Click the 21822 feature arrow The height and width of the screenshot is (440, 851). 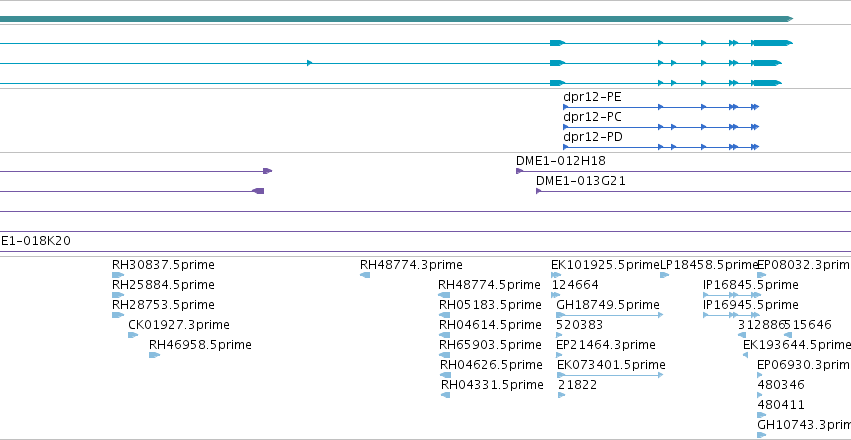pos(562,395)
